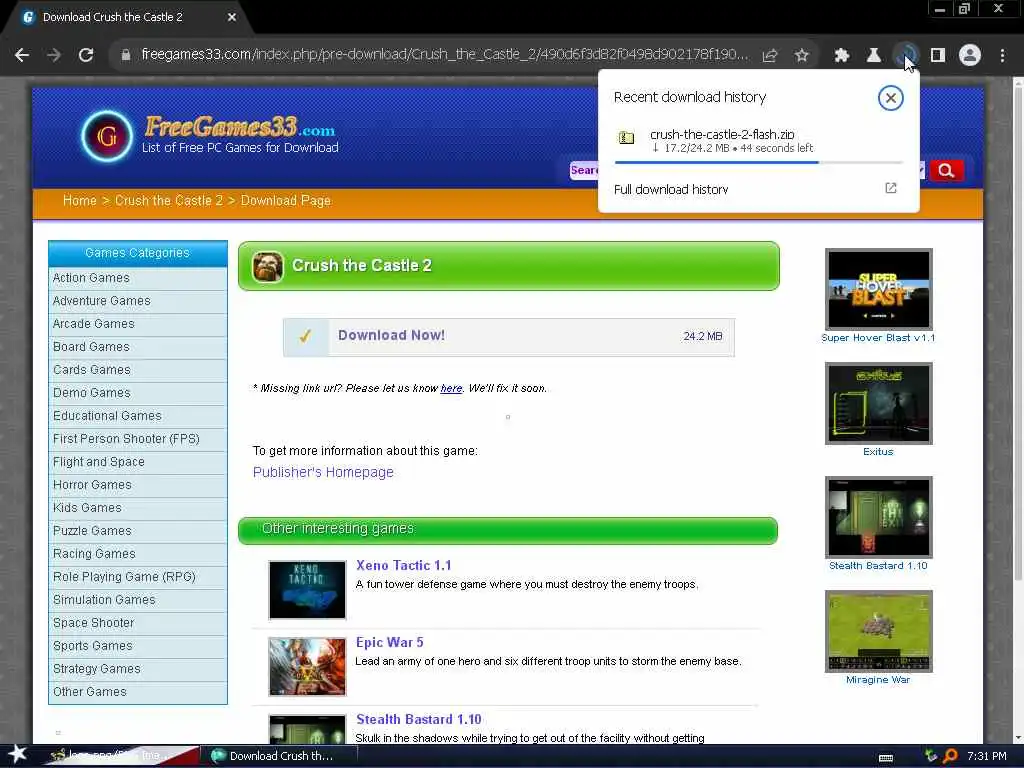Click the crush-the-castle-2-flash.zip file icon
Viewport: 1024px width, 768px height.
click(x=626, y=138)
